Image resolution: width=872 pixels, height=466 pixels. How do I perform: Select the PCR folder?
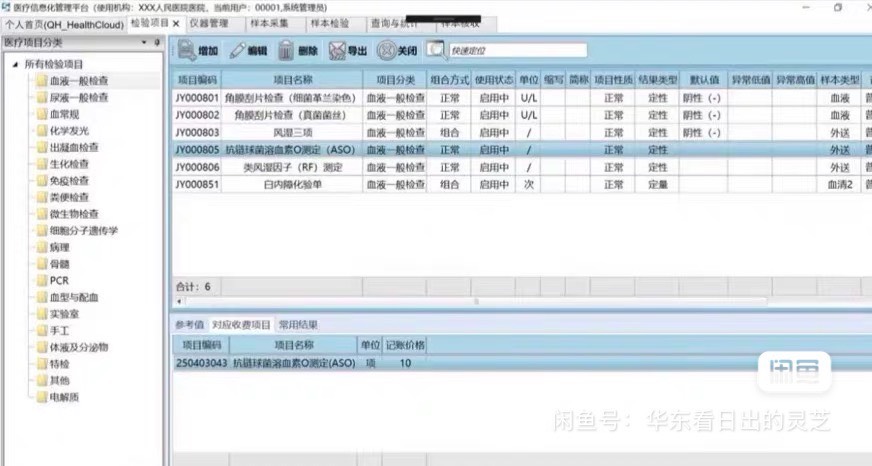tap(53, 281)
